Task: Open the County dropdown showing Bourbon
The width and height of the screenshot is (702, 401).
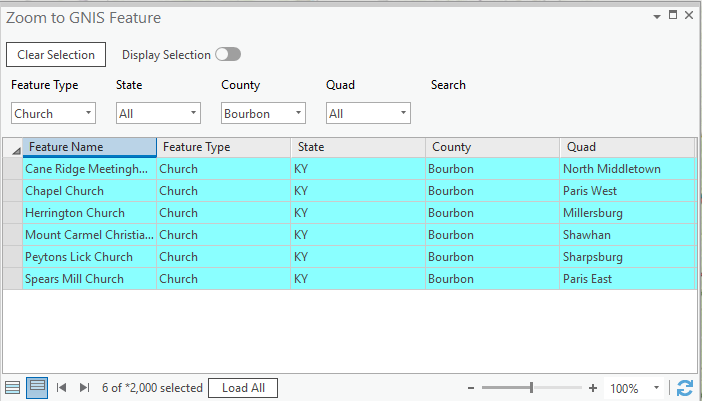Action: (263, 114)
